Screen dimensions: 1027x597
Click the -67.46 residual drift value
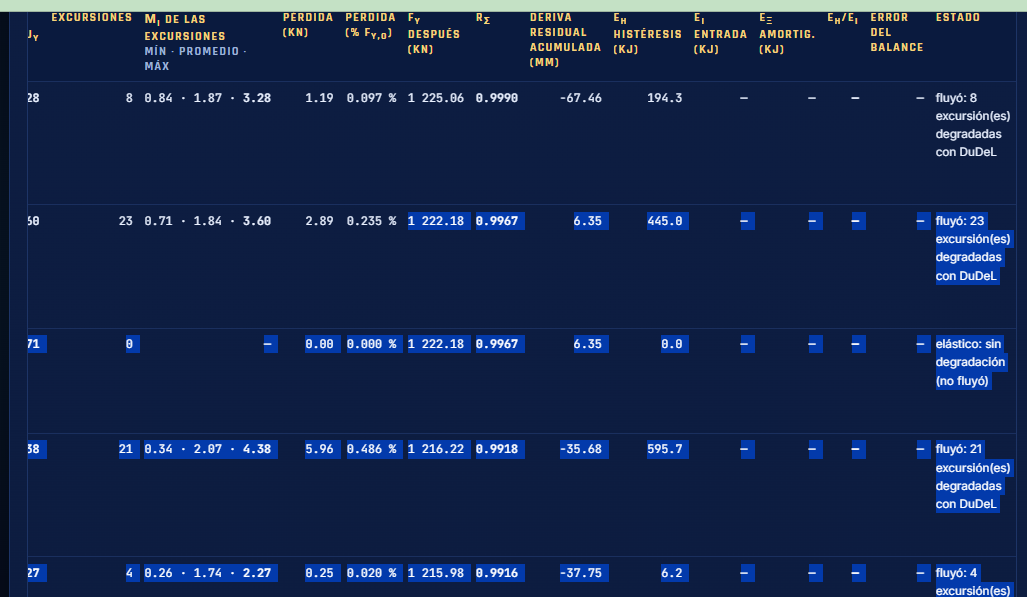pos(580,98)
